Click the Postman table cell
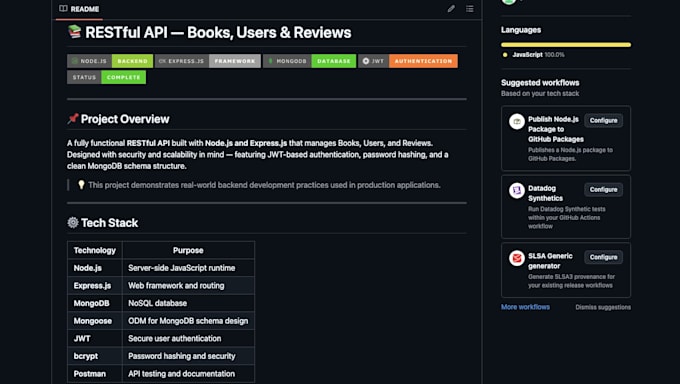 (95, 374)
